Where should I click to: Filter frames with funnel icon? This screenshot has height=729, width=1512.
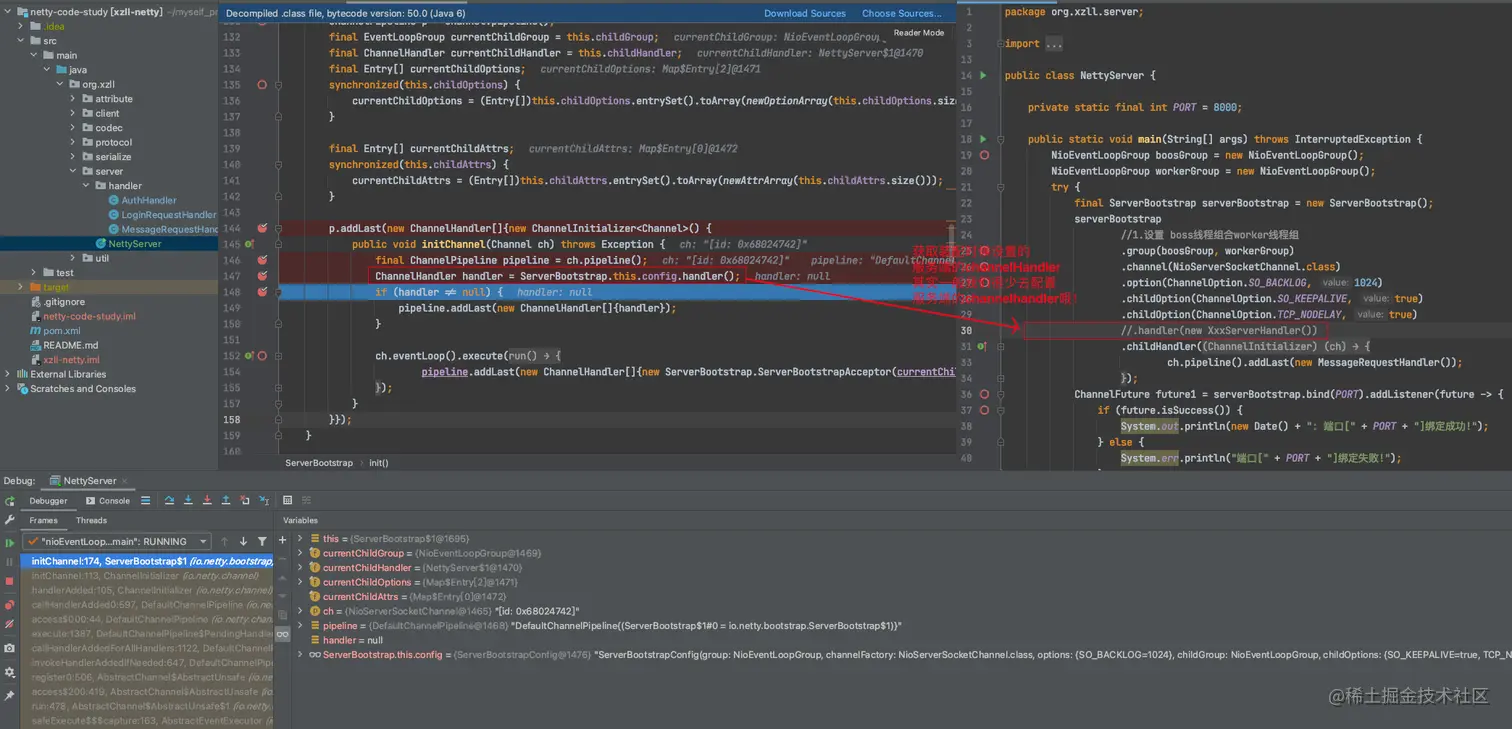[x=262, y=541]
